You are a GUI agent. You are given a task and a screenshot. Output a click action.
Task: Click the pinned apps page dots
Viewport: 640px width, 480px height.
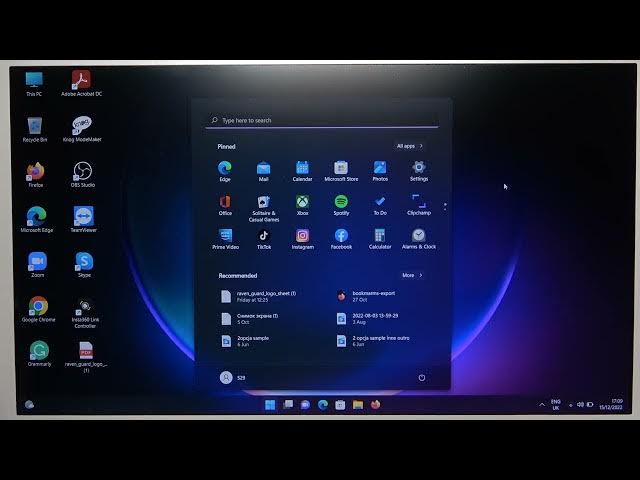click(445, 207)
